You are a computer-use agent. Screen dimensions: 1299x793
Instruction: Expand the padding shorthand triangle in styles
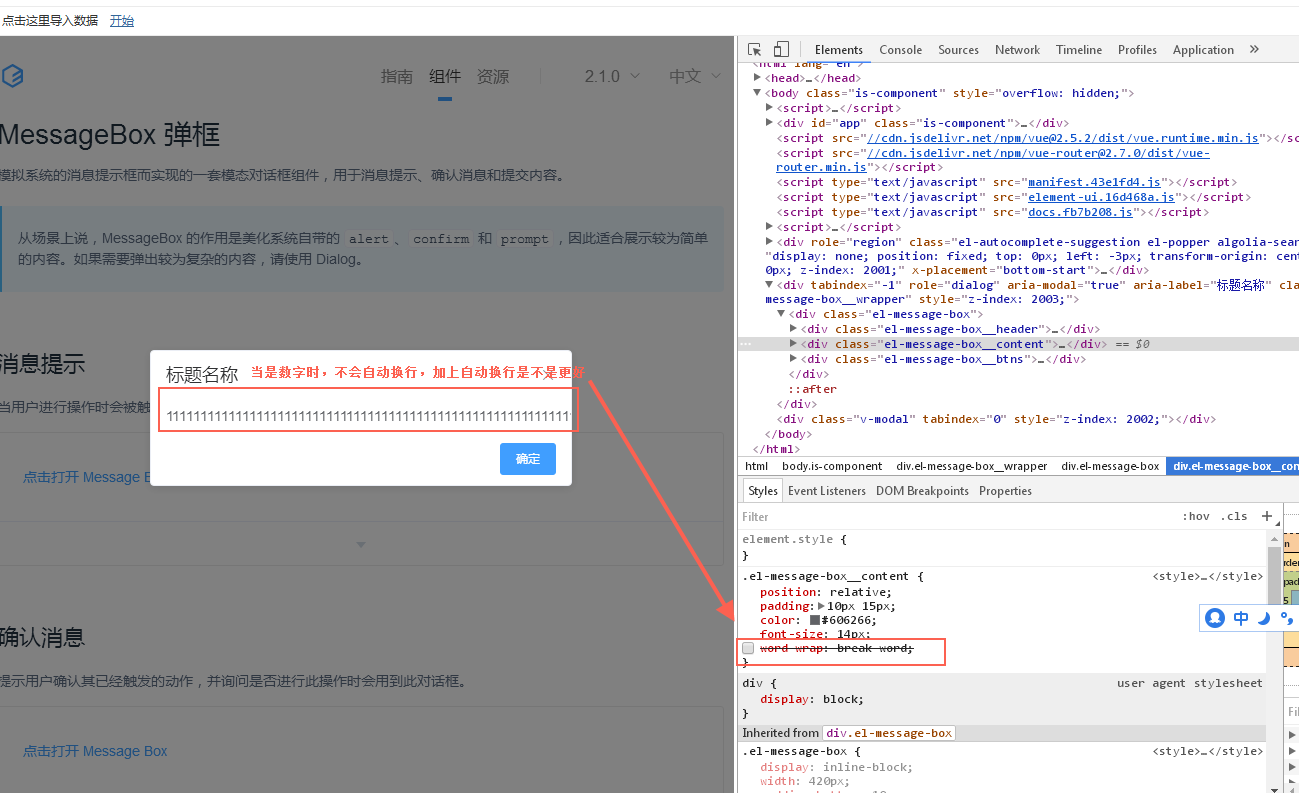coord(822,606)
